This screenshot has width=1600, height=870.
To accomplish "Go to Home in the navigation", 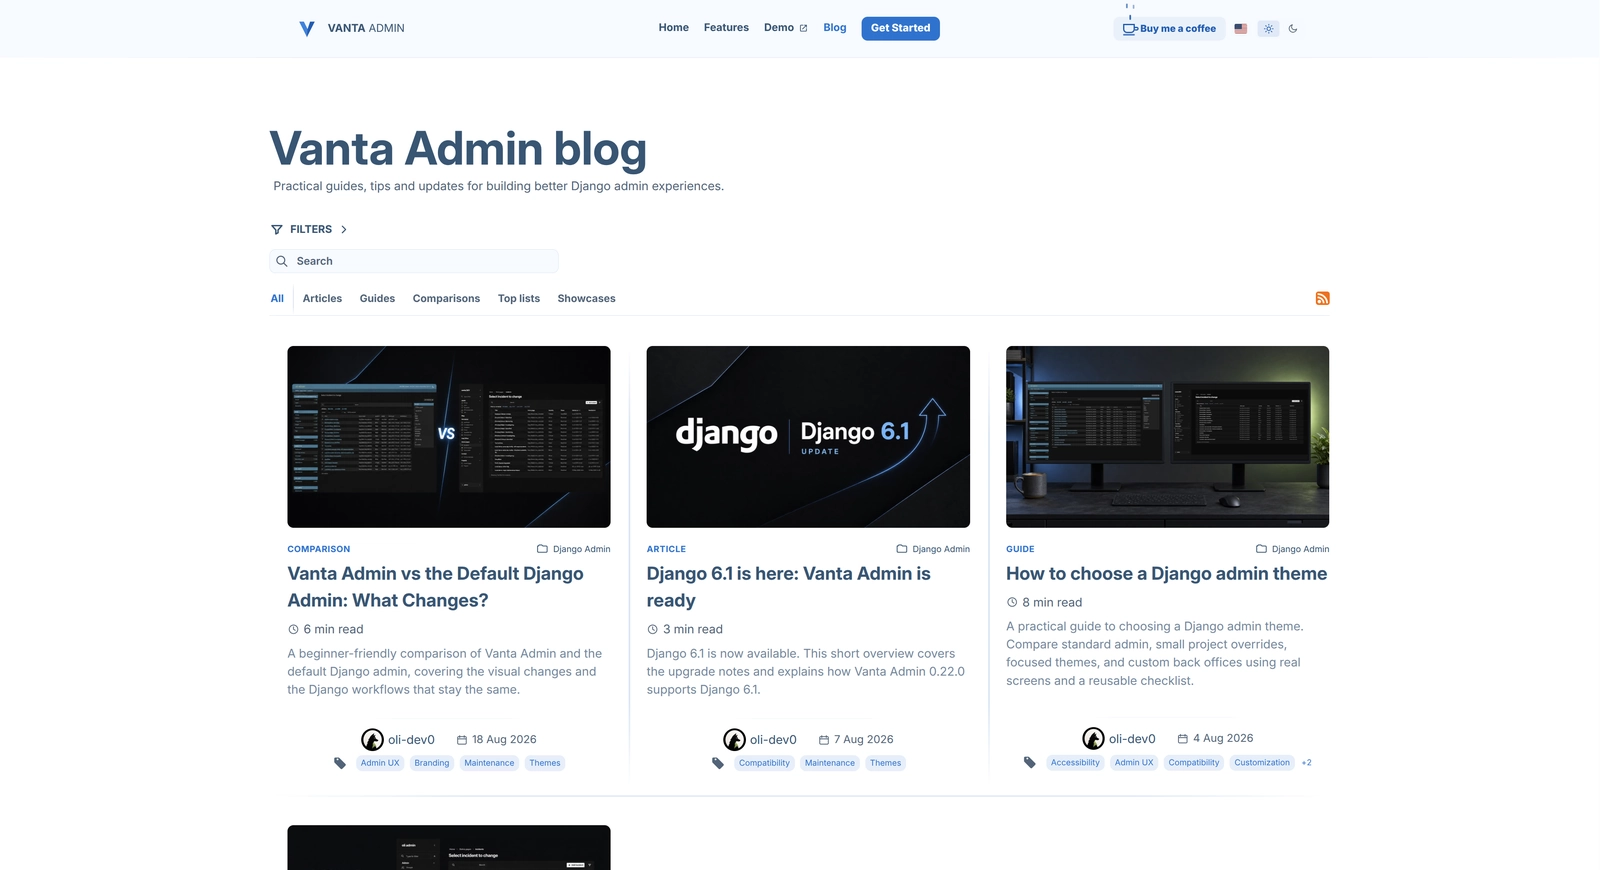I will pos(674,28).
